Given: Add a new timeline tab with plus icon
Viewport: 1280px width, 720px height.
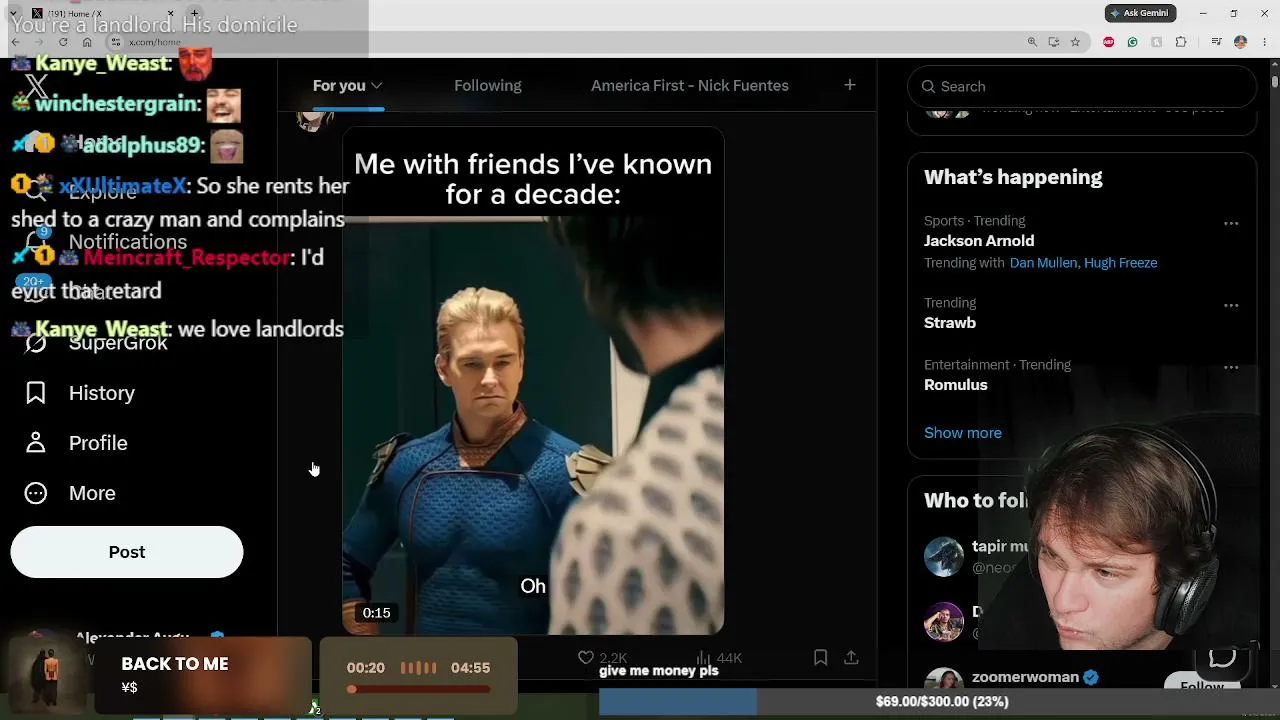Looking at the screenshot, I should coord(849,85).
